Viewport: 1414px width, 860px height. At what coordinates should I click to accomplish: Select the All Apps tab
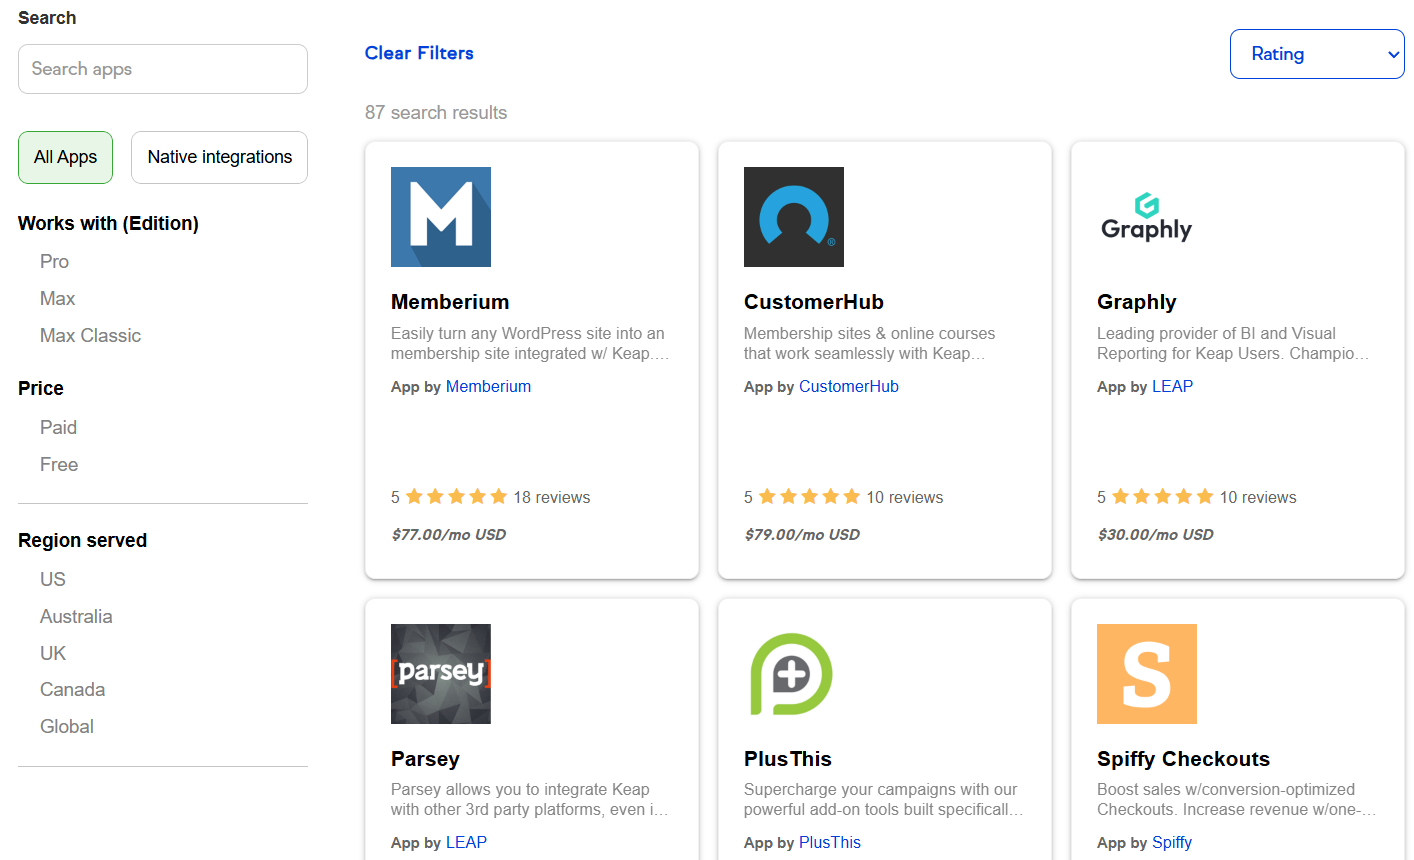[65, 157]
